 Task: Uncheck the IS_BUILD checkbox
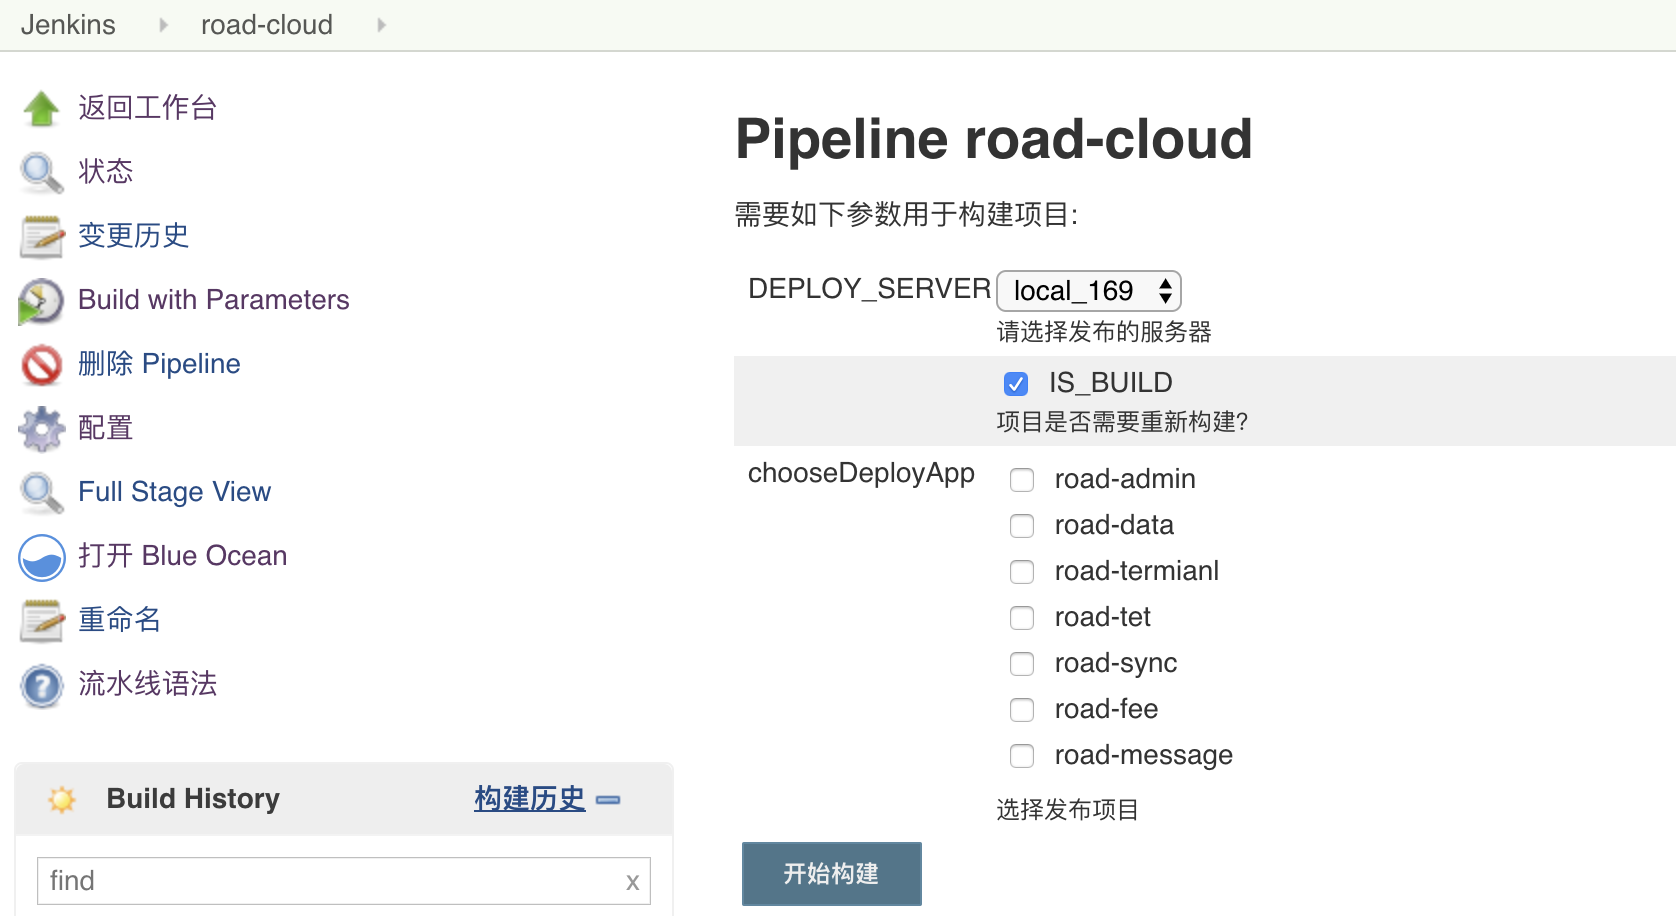[1016, 384]
